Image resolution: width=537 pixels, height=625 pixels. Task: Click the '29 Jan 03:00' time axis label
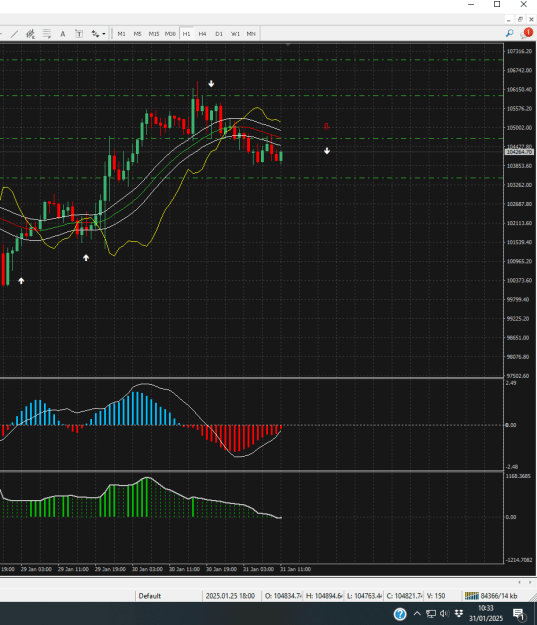tap(36, 569)
